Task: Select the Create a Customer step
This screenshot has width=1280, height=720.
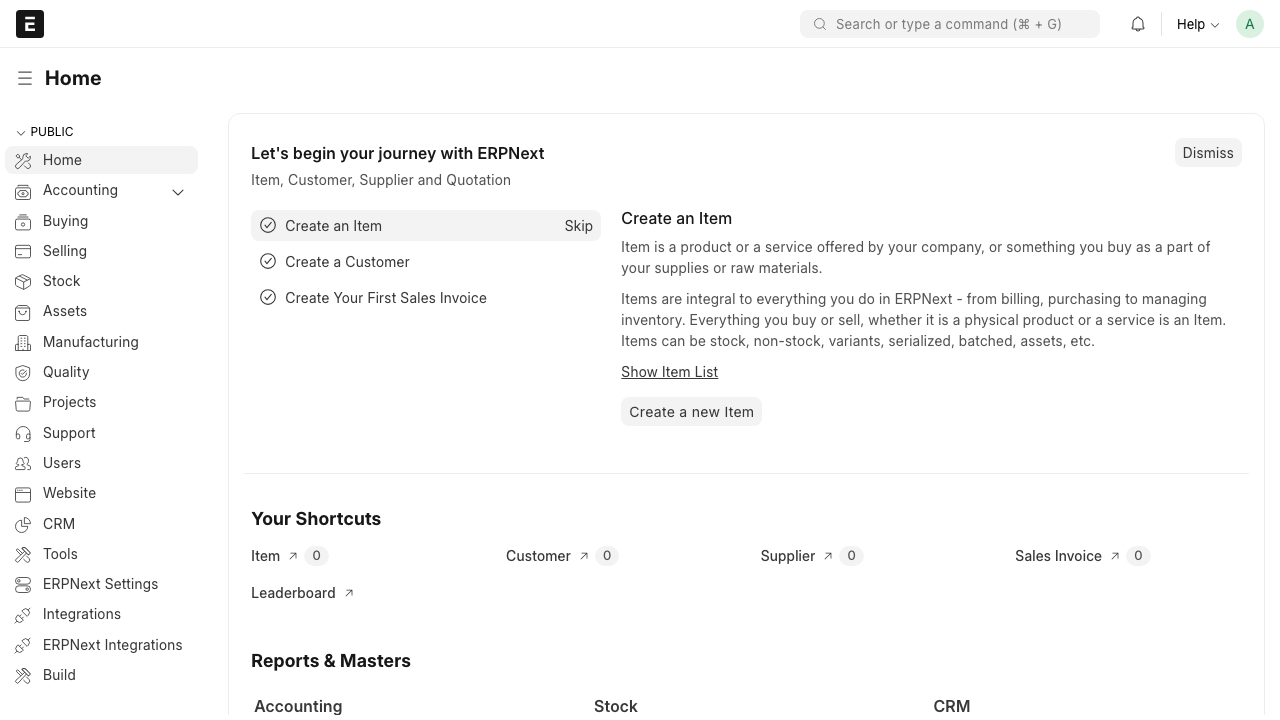Action: click(426, 262)
